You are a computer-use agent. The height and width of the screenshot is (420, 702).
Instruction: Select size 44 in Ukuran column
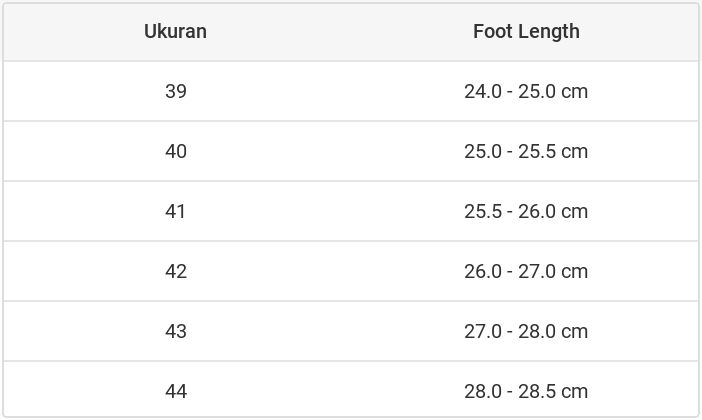click(176, 391)
